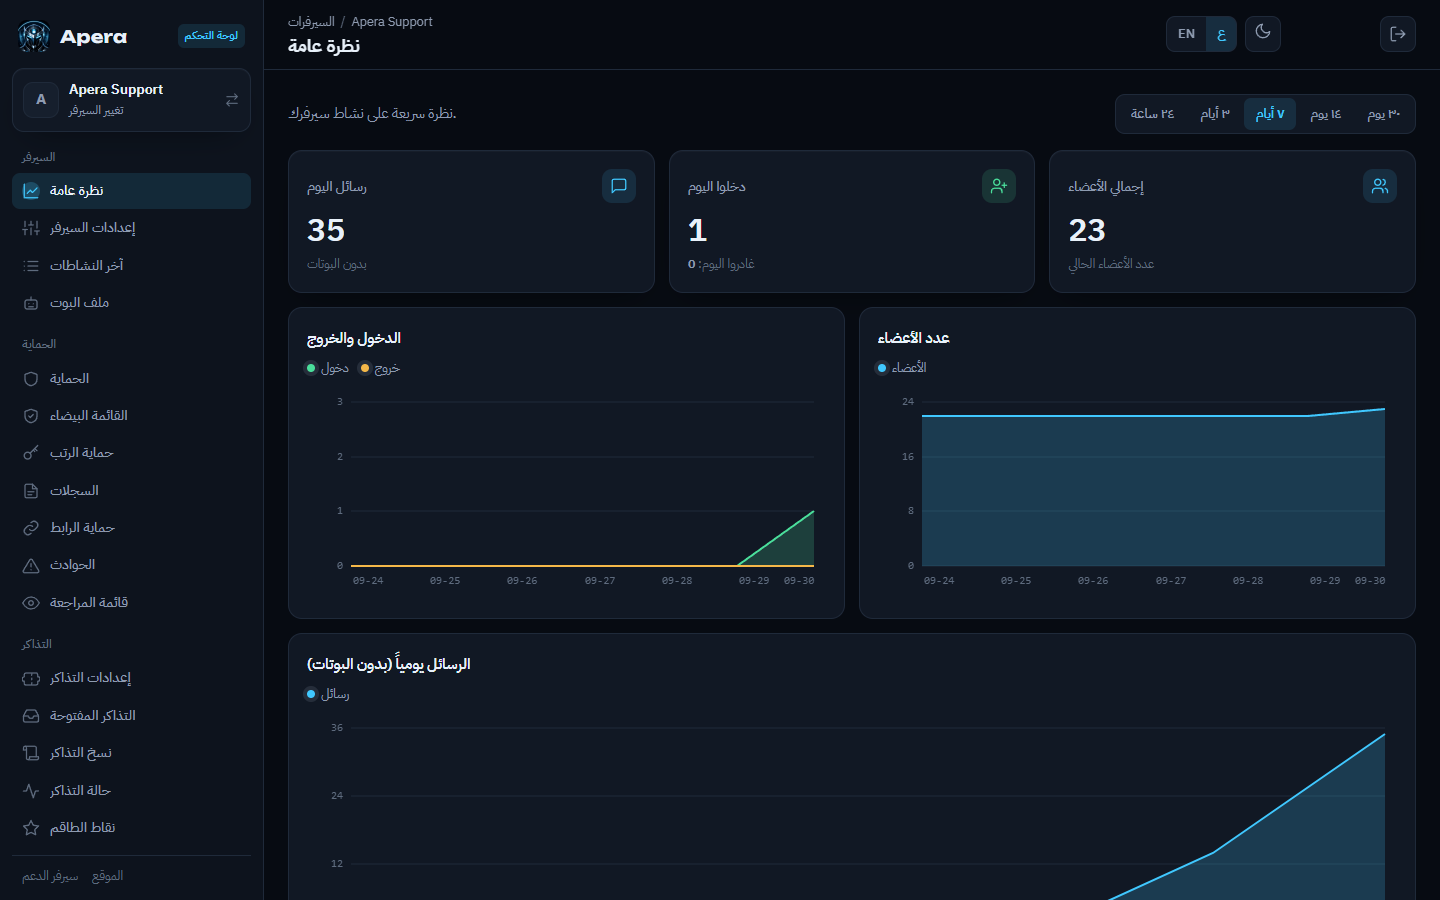This screenshot has width=1440, height=900.
Task: Switch language to EN
Action: pyautogui.click(x=1186, y=34)
